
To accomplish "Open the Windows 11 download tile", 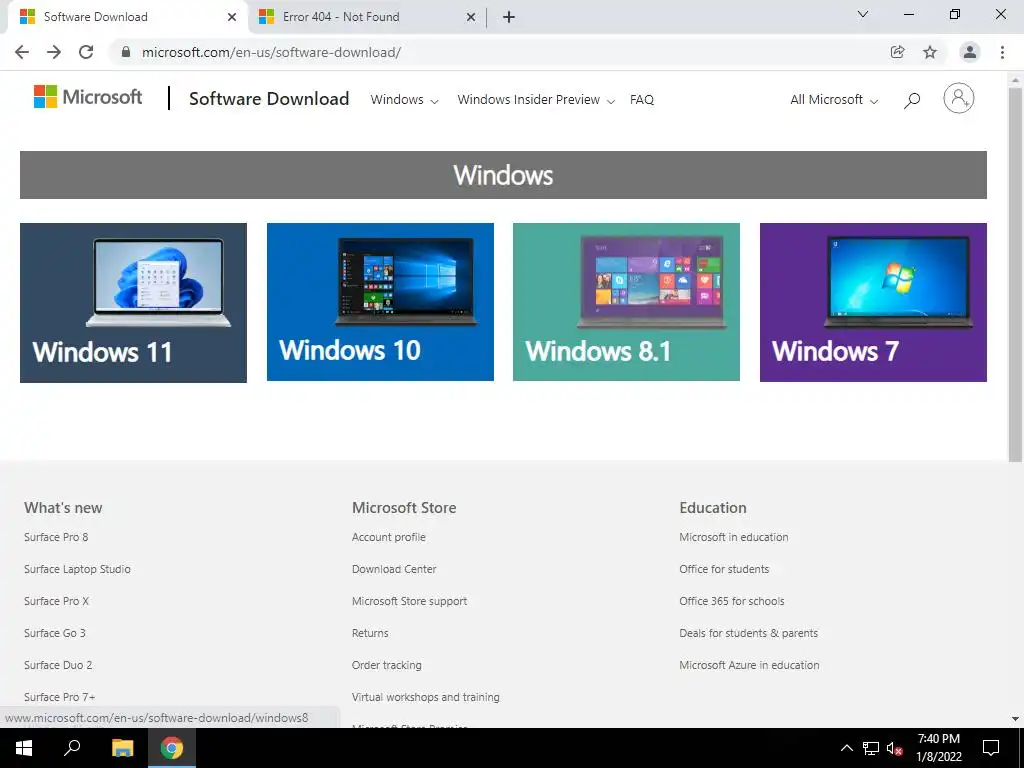I will point(133,303).
